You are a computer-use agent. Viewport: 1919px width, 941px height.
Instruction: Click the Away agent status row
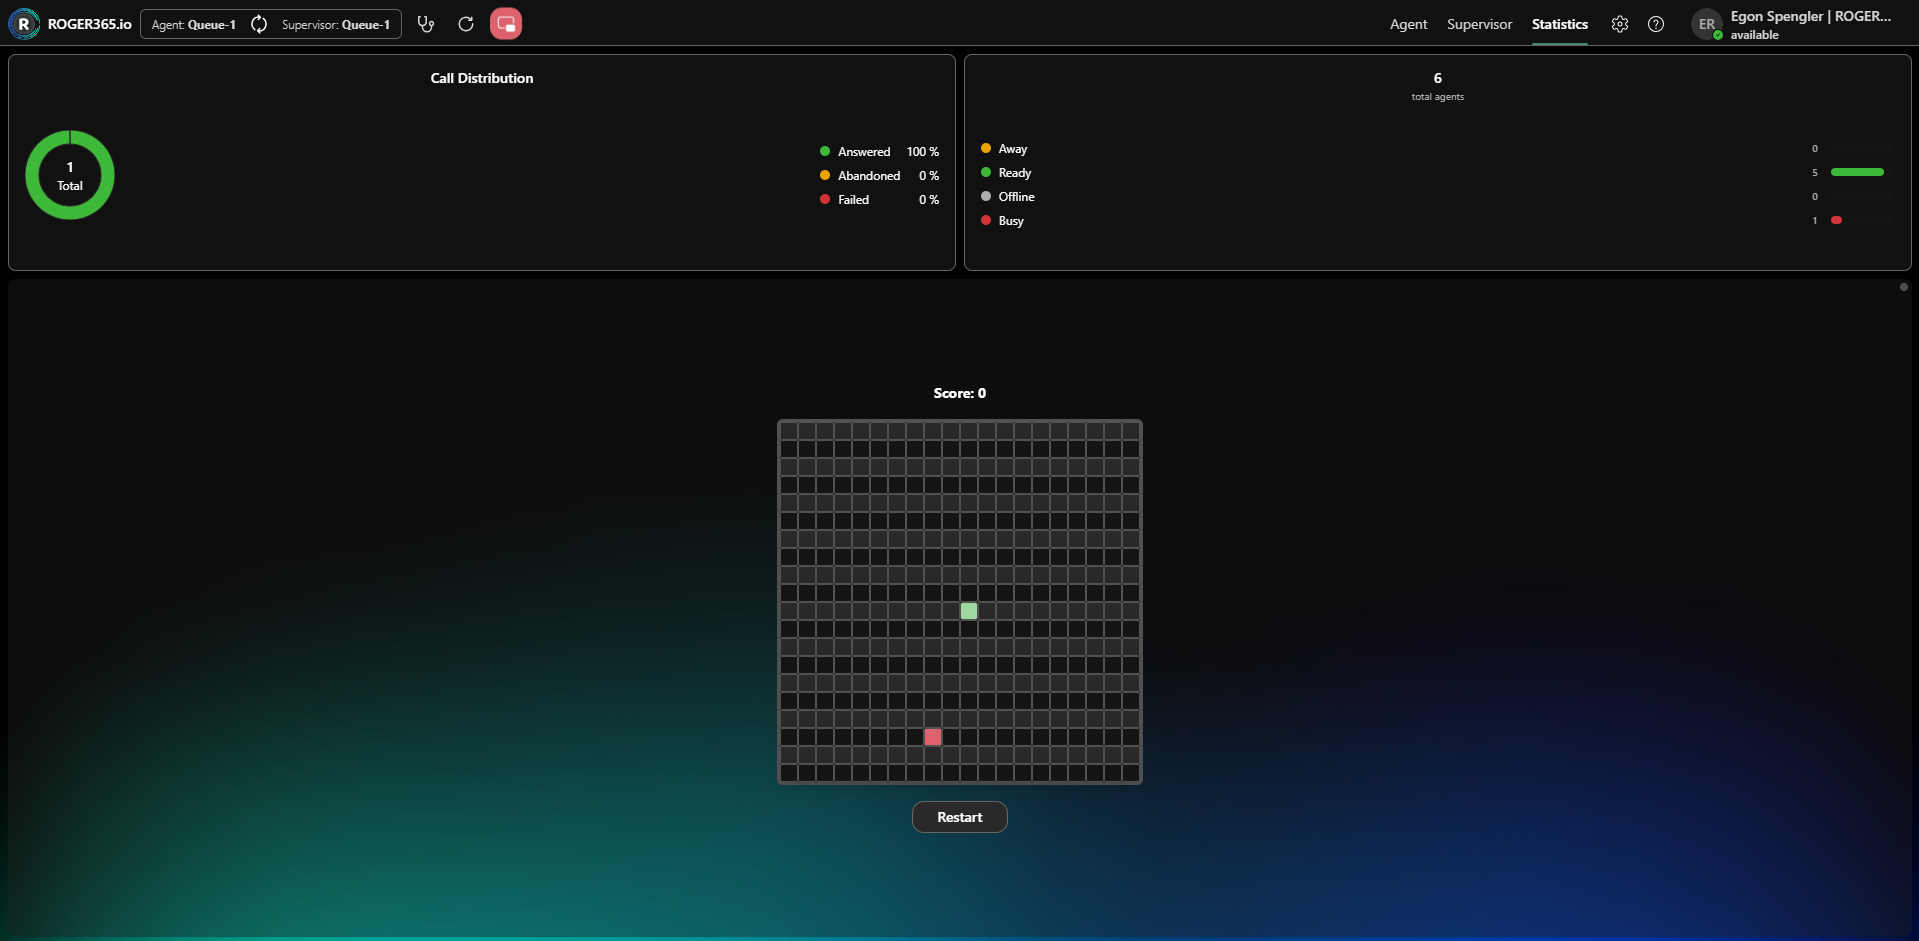point(1437,149)
